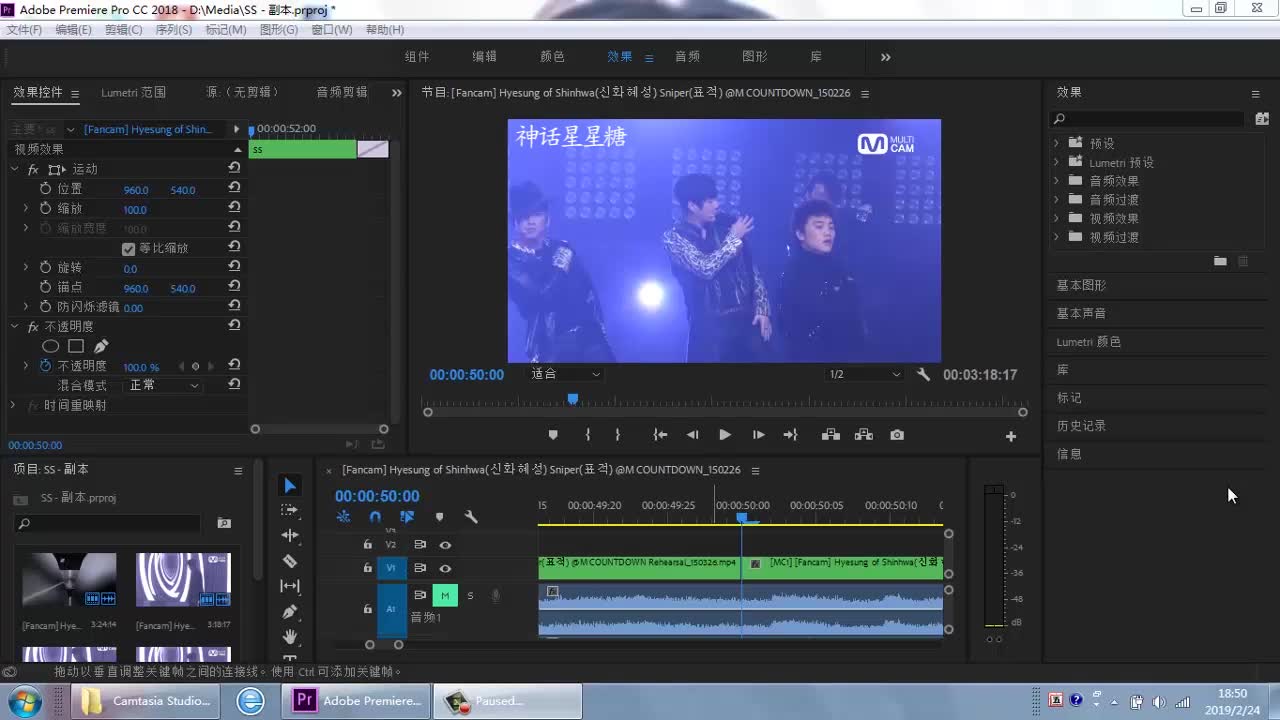Image resolution: width=1280 pixels, height=720 pixels.
Task: Toggle lock on V2 track
Action: 367,545
